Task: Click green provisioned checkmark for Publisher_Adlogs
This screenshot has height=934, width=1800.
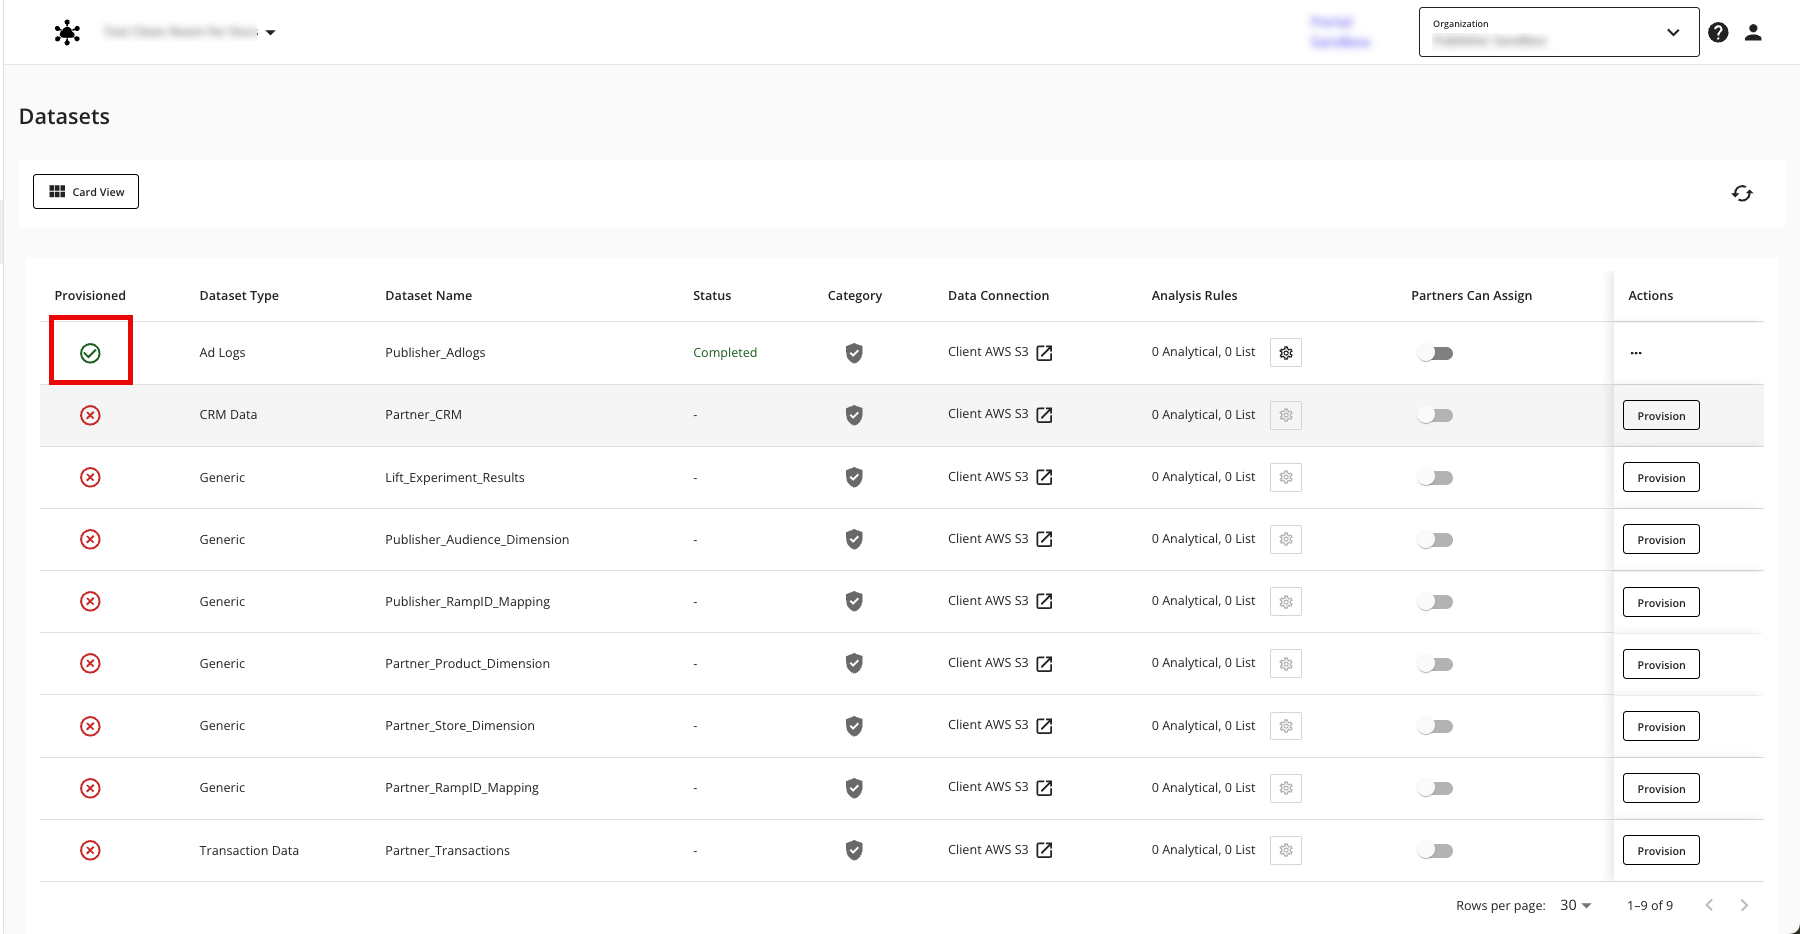Action: [x=90, y=353]
